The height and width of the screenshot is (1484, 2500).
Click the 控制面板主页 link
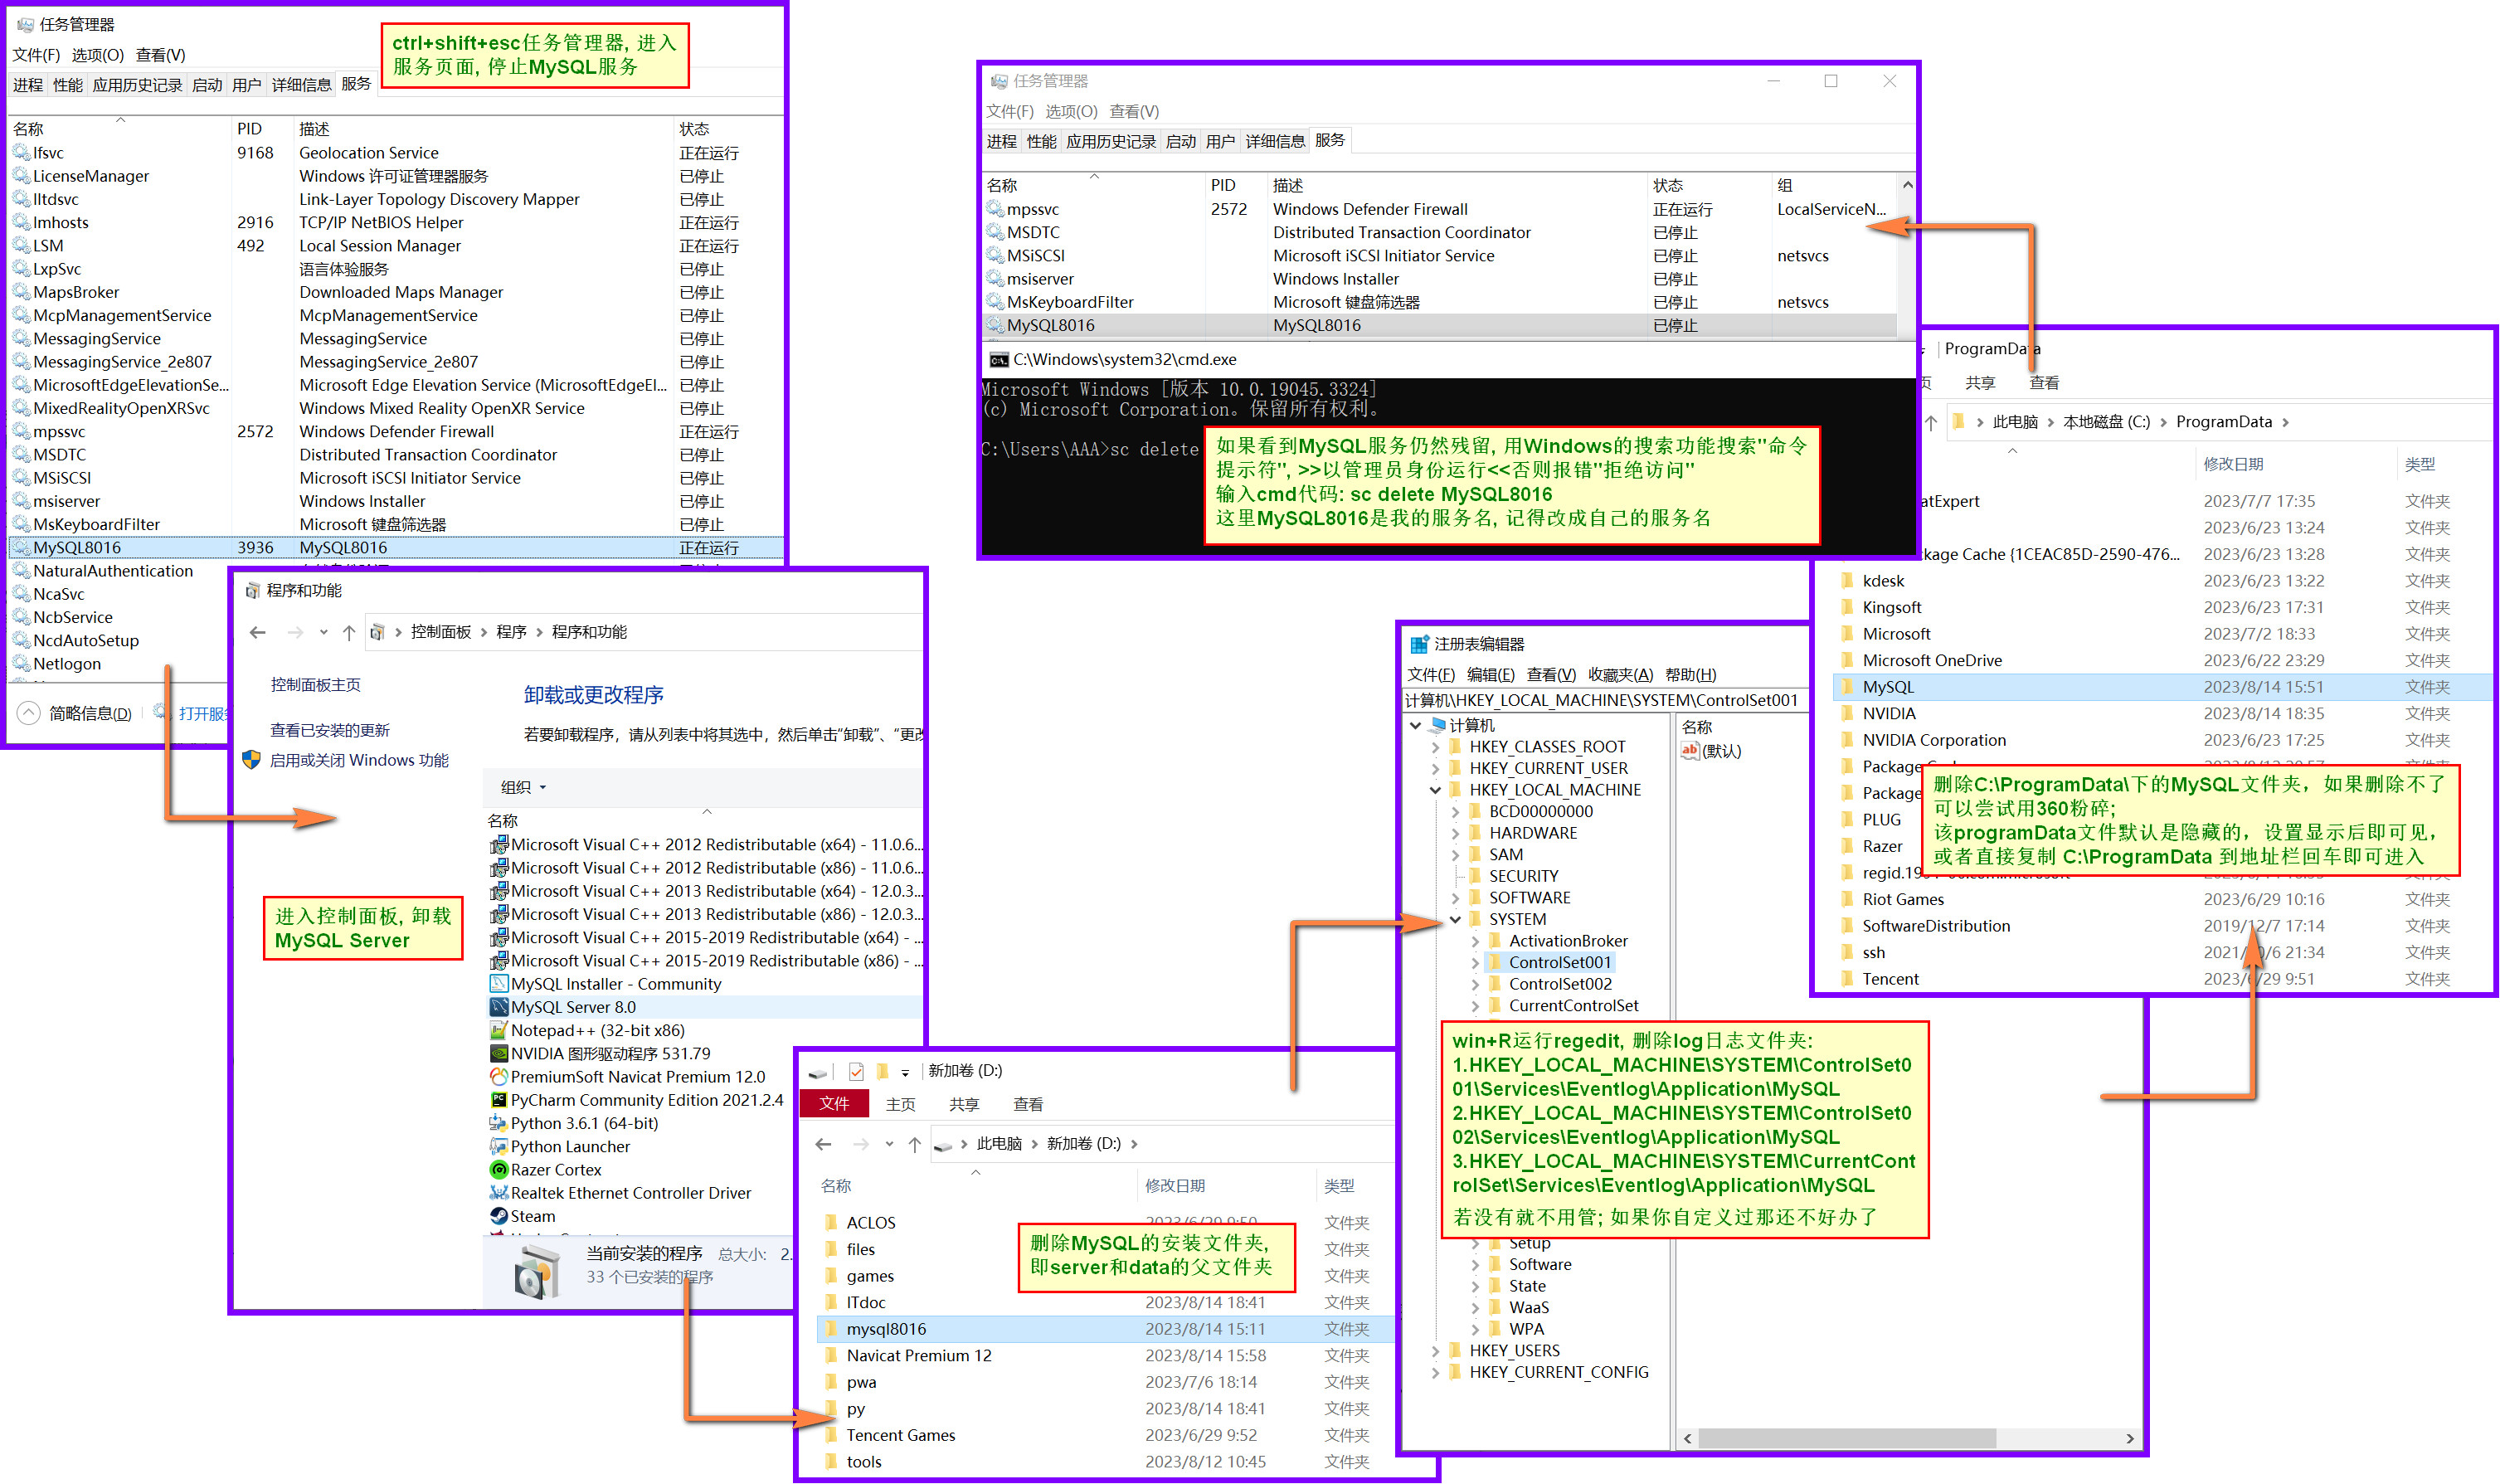315,685
